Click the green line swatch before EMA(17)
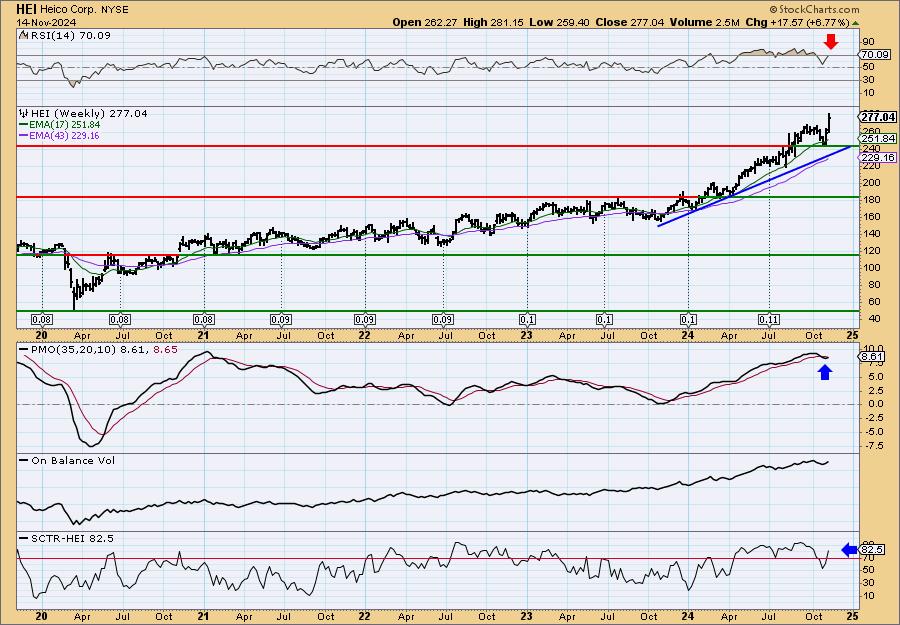The image size is (900, 625). click(x=23, y=125)
